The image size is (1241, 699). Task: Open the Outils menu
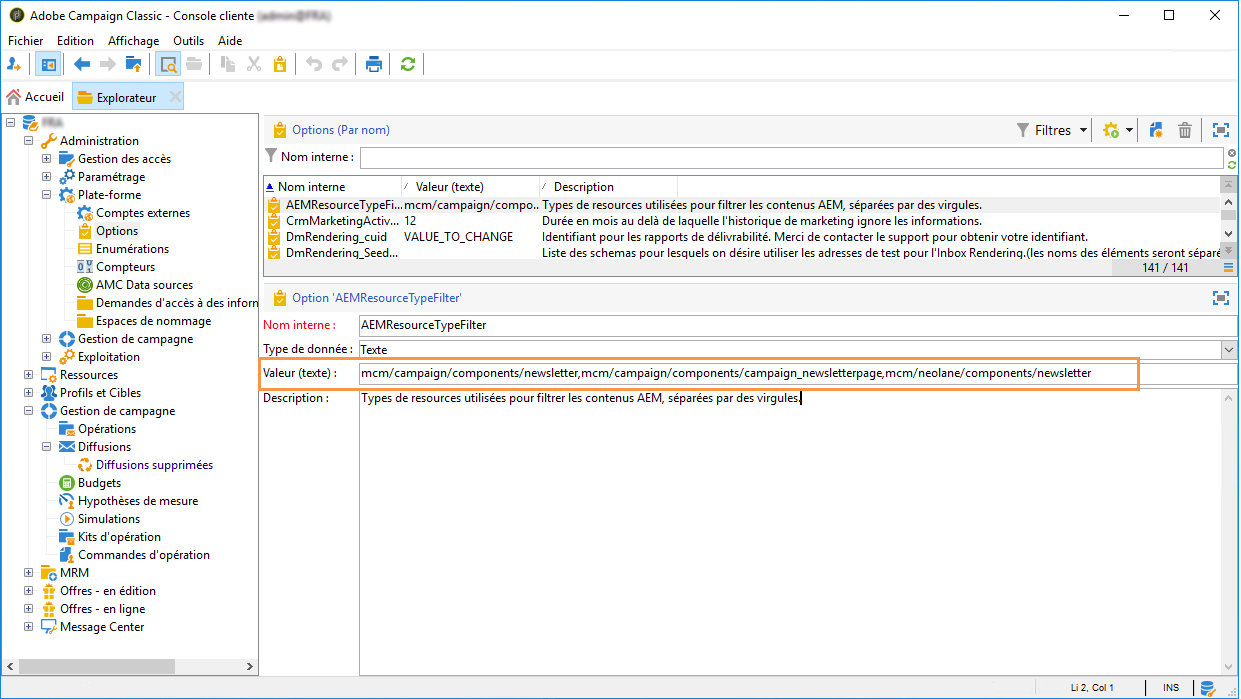(188, 41)
